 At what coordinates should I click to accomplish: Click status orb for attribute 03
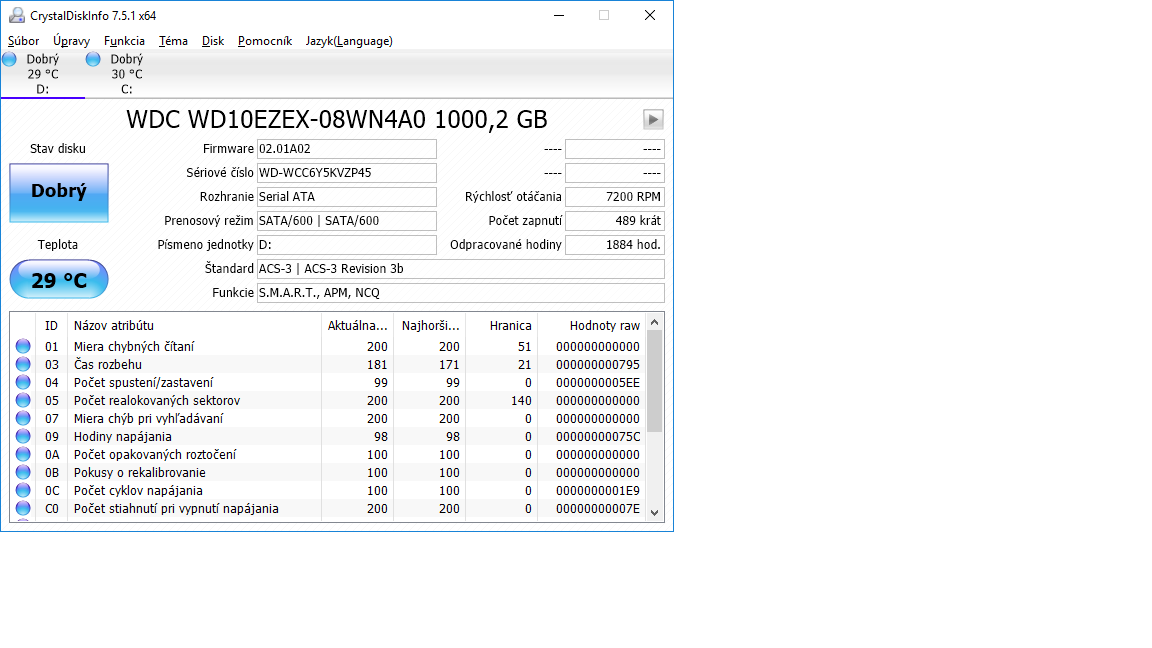(24, 364)
